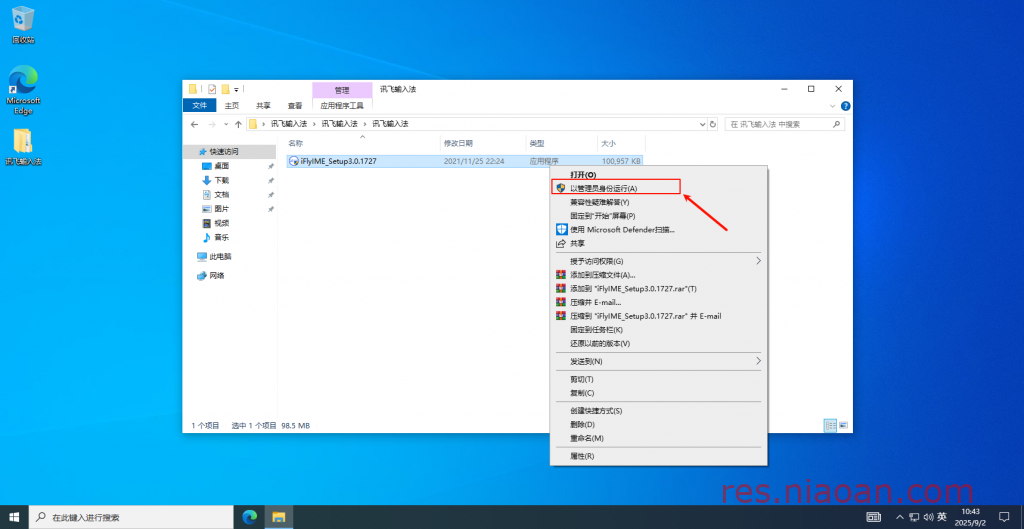Screen dimensions: 1024x529
Task: Show hidden tray icons chevron
Action: coord(900,517)
